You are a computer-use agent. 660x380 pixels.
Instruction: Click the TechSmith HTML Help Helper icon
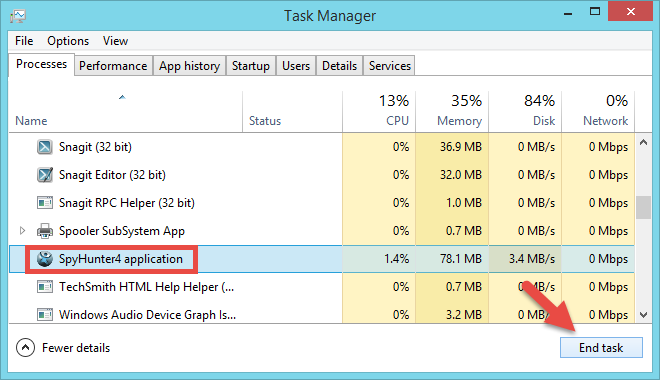pos(45,287)
